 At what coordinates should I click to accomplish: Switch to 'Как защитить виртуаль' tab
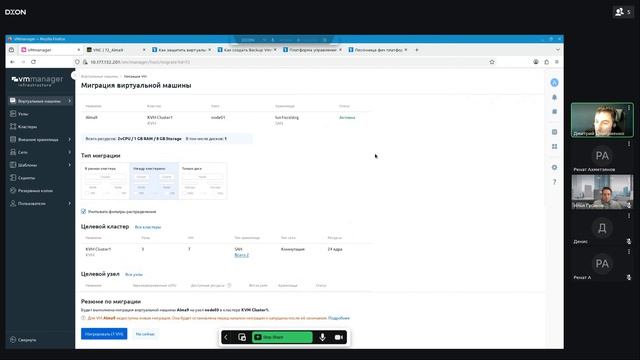(x=181, y=50)
